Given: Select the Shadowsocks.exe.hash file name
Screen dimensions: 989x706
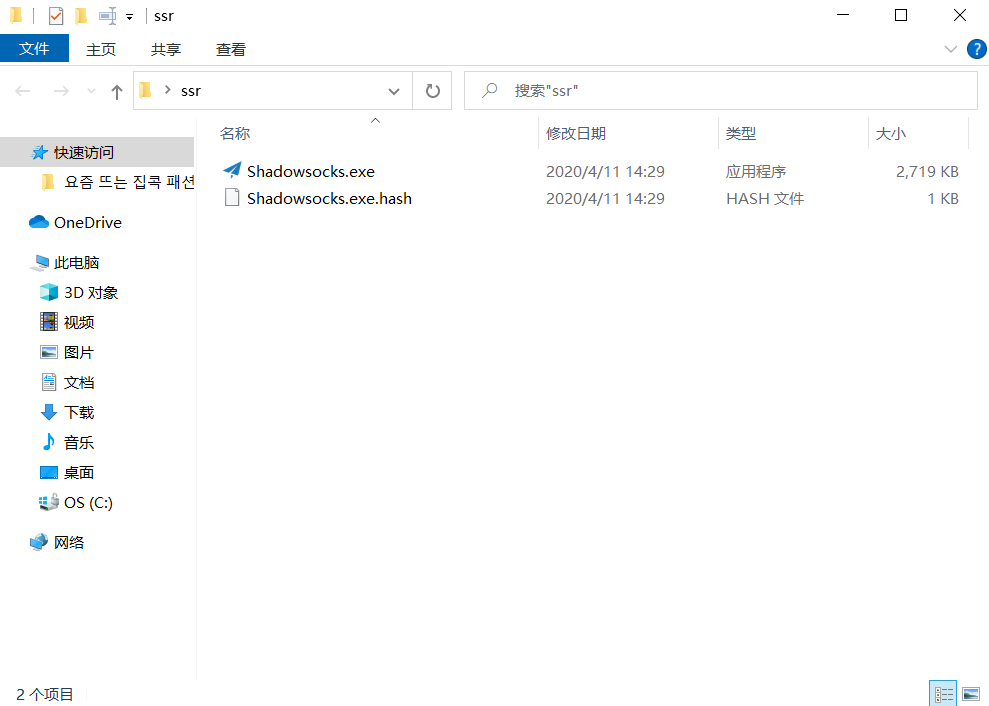Looking at the screenshot, I should click(x=329, y=199).
